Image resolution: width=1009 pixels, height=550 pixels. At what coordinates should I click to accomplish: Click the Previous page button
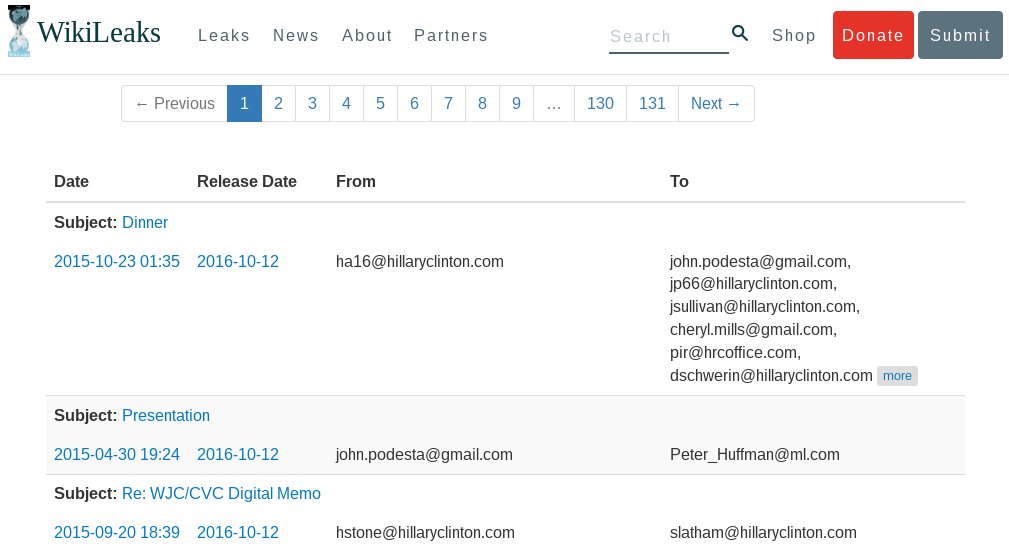point(174,104)
